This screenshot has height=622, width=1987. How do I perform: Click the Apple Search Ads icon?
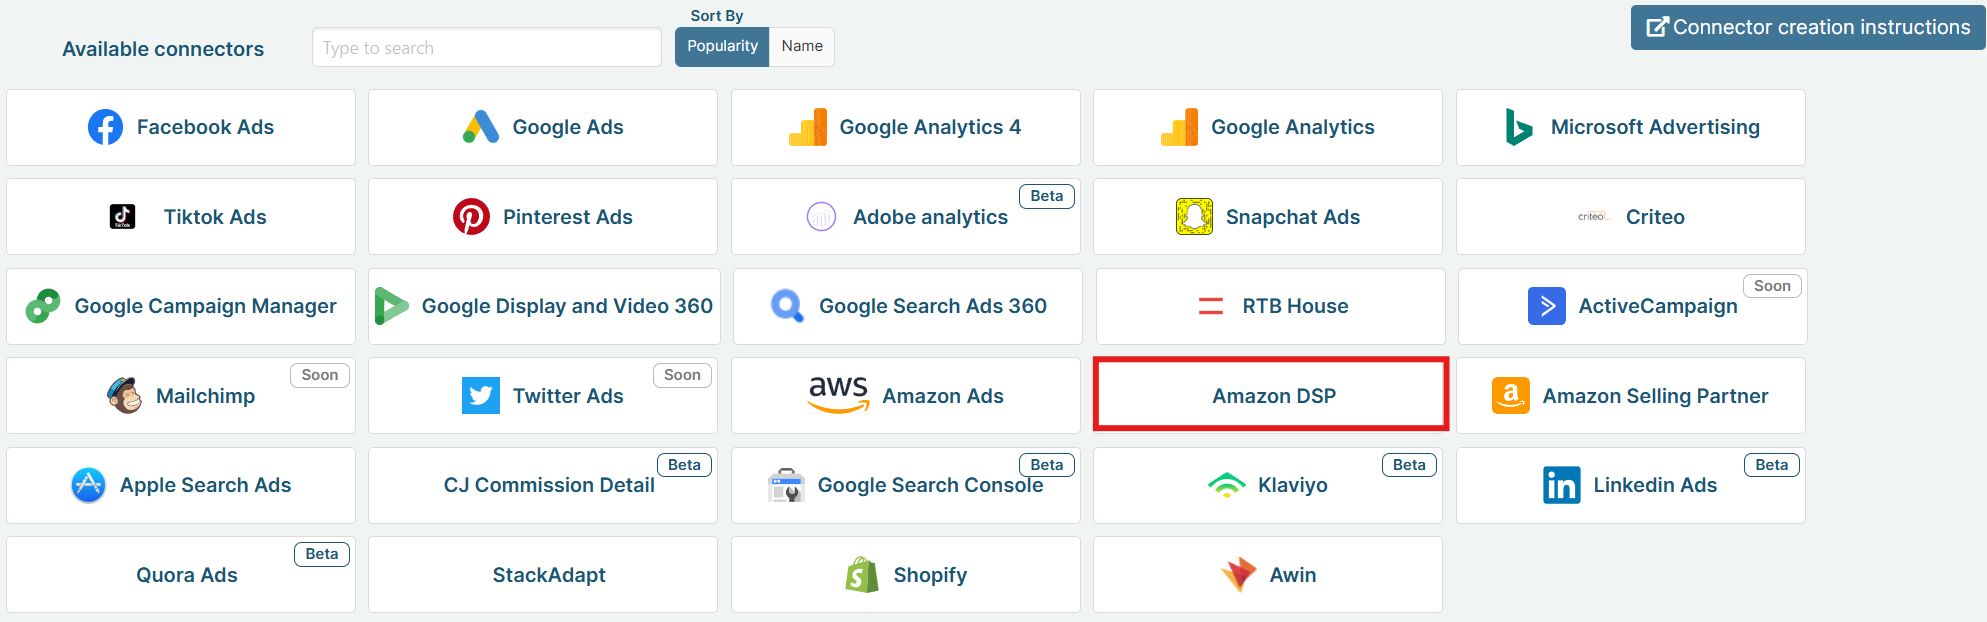[89, 485]
